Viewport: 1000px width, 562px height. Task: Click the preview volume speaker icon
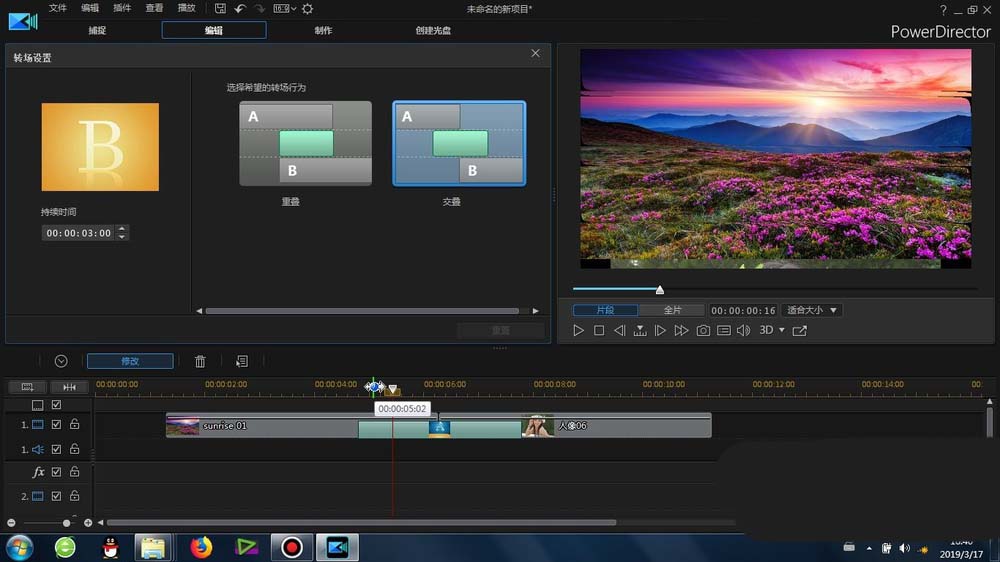(743, 331)
